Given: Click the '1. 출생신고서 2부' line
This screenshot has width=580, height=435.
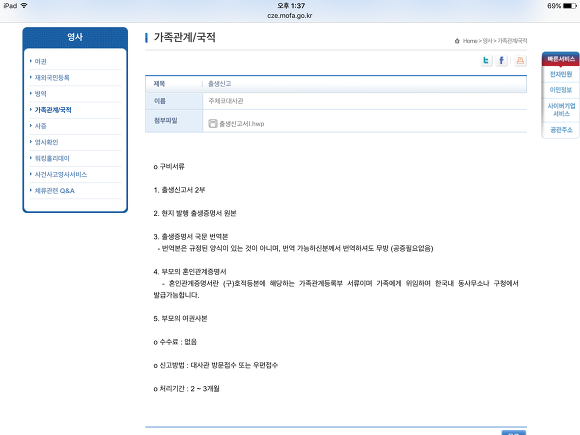Looking at the screenshot, I should (x=179, y=190).
